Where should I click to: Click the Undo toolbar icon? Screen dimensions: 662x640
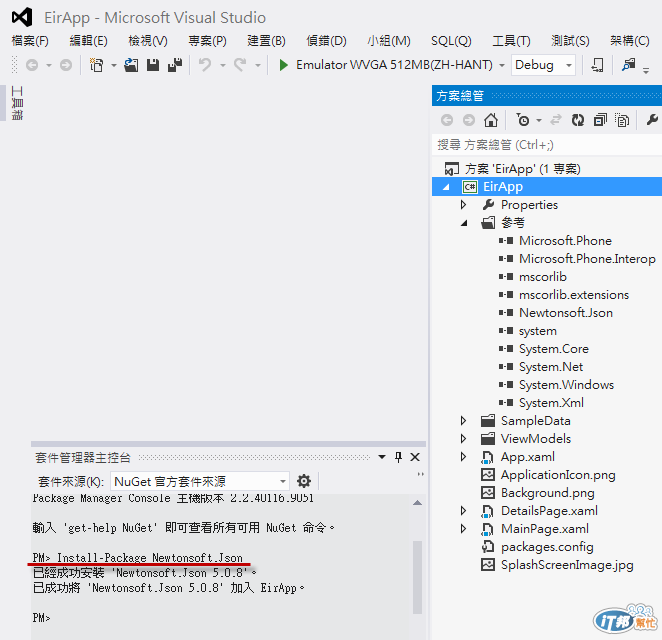pyautogui.click(x=205, y=65)
